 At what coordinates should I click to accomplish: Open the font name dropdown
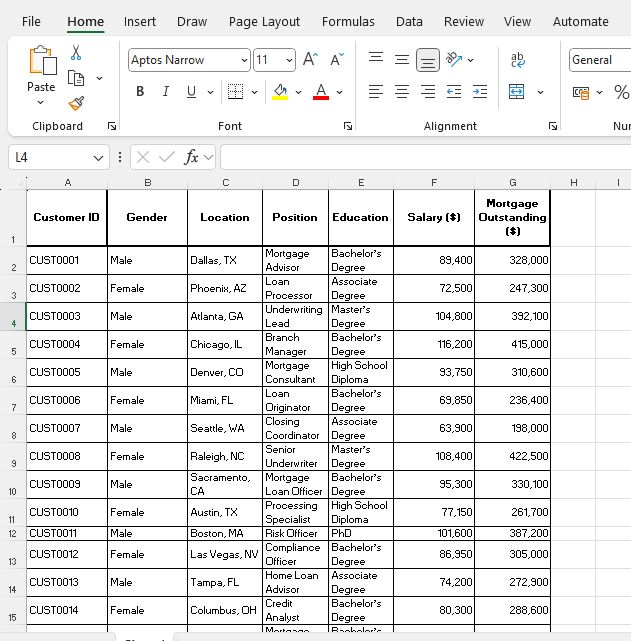coord(244,61)
